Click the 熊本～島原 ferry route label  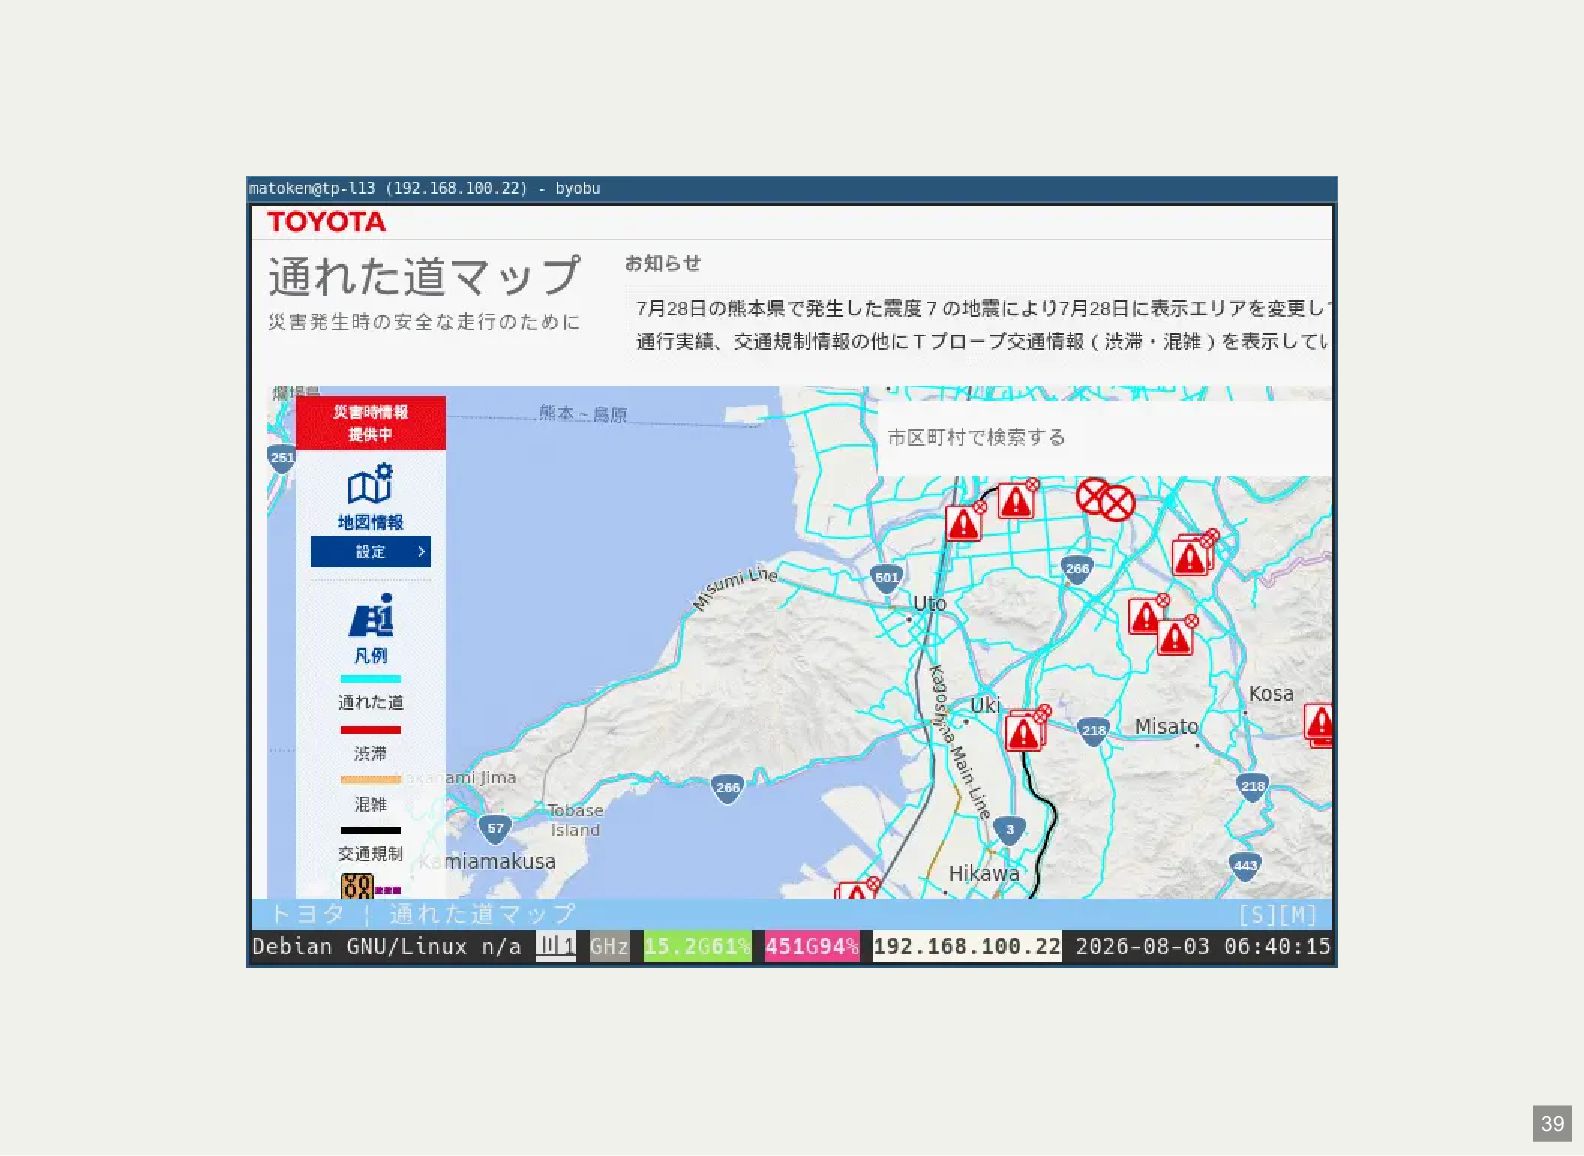click(583, 414)
